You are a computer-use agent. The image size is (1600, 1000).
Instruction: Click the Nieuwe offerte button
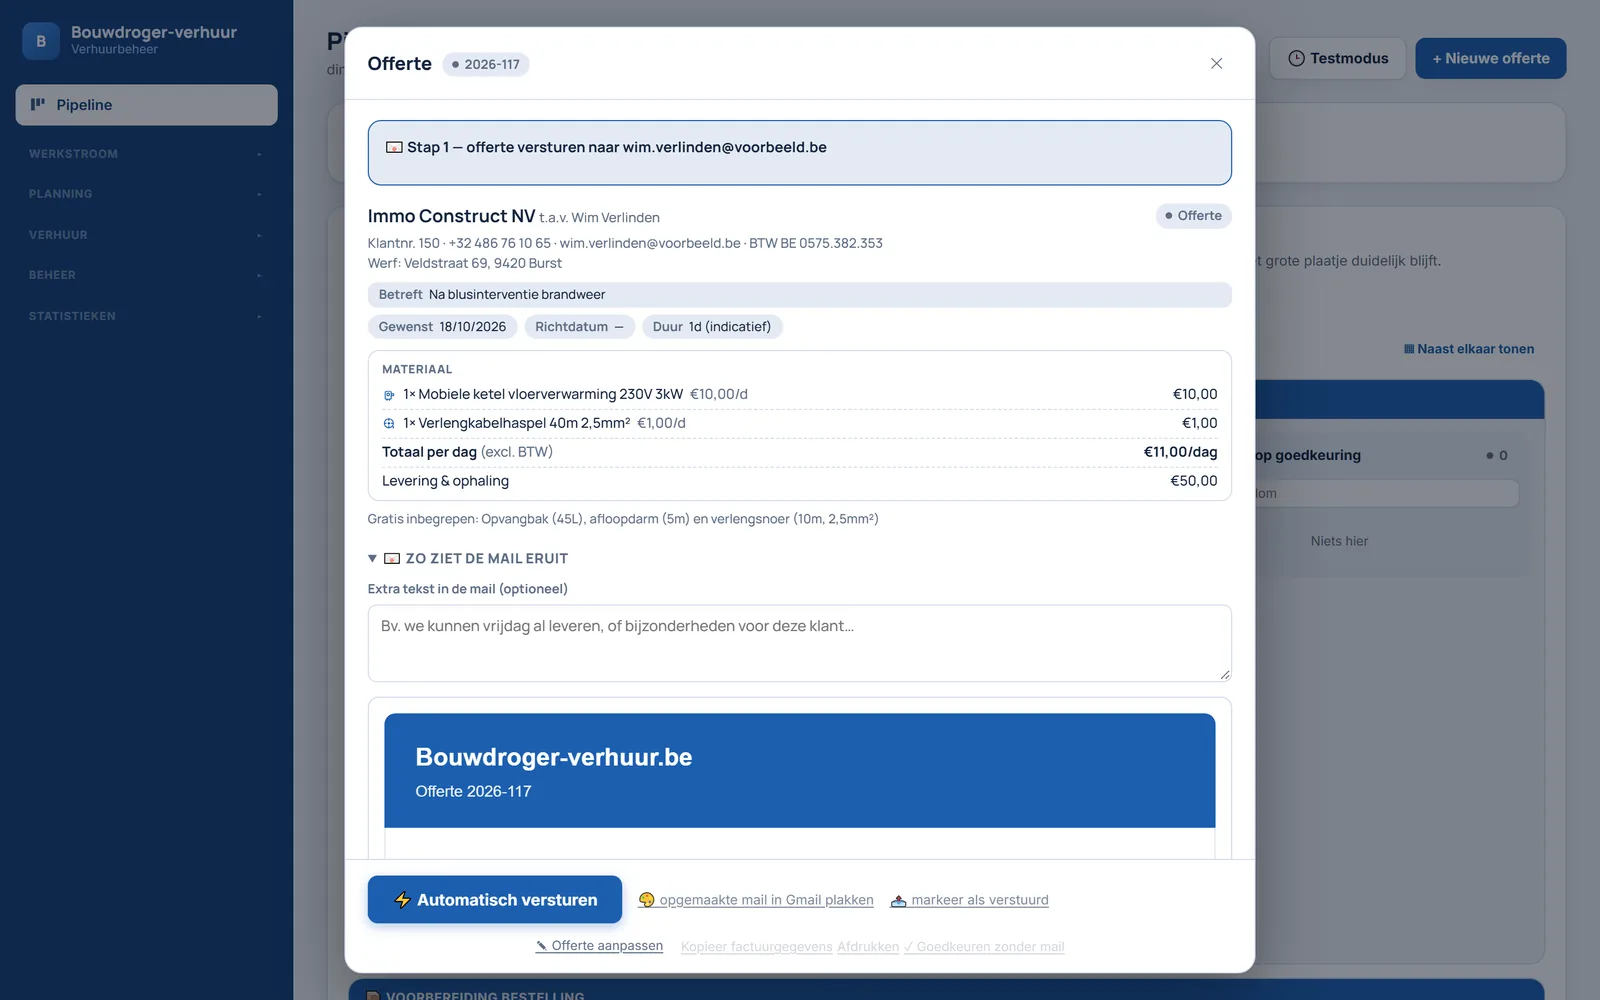[x=1491, y=58]
